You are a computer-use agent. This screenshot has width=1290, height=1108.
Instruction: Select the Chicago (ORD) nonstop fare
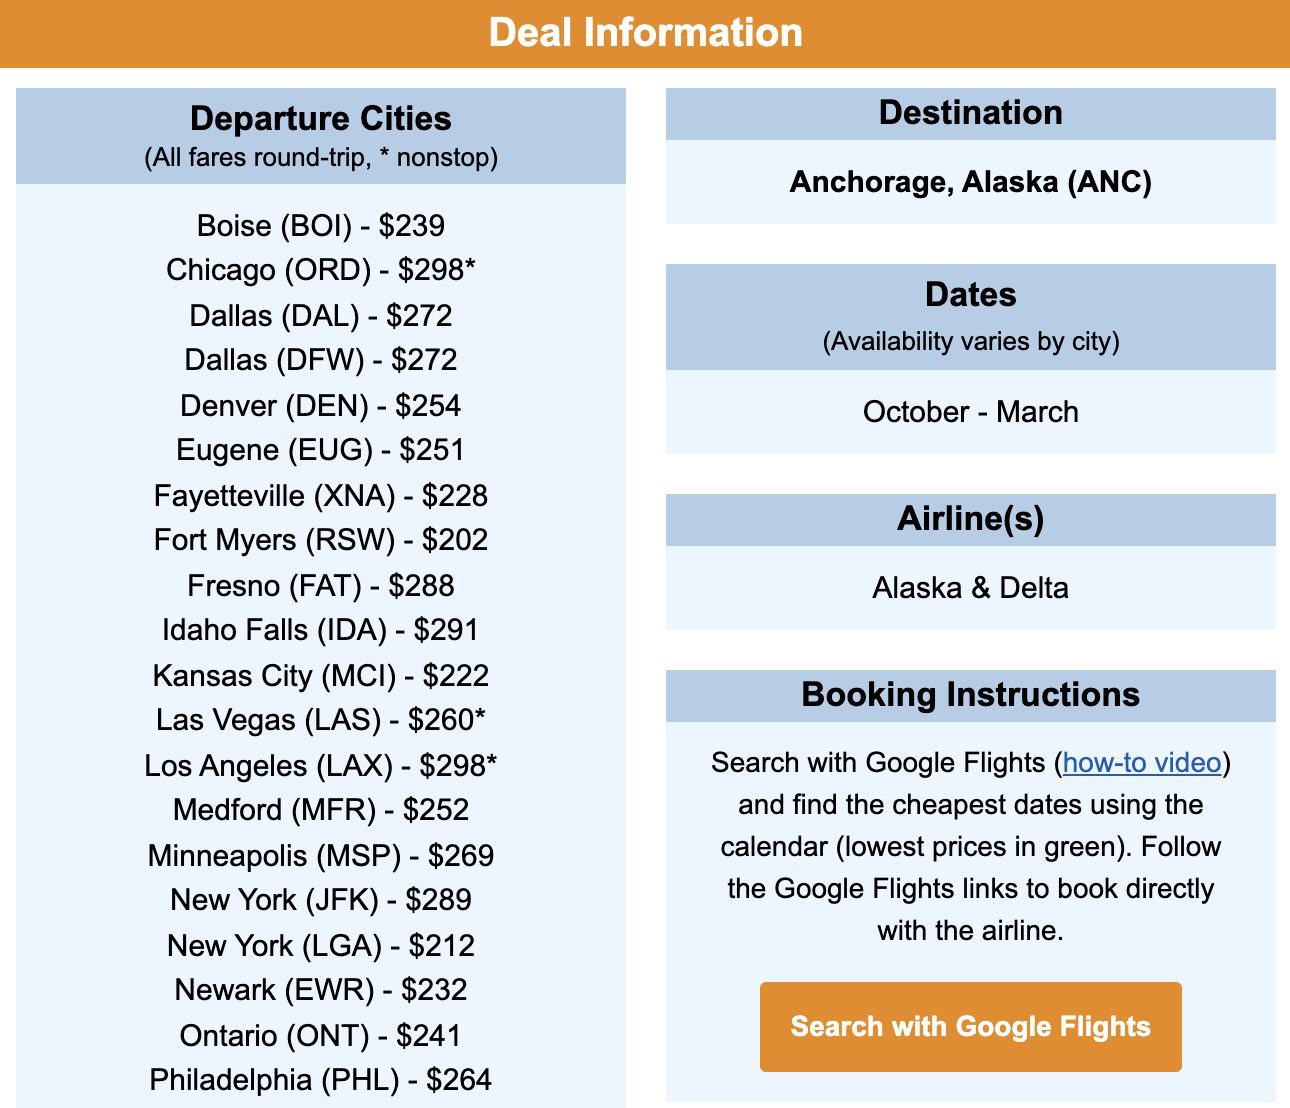coord(320,269)
